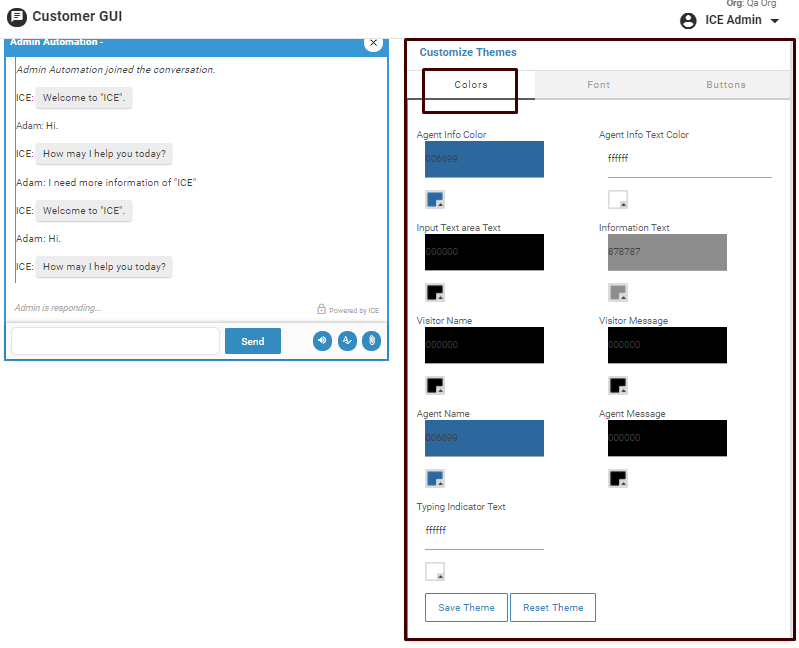Click the sound speaker icon in chat
The height and width of the screenshot is (648, 799).
coord(322,341)
